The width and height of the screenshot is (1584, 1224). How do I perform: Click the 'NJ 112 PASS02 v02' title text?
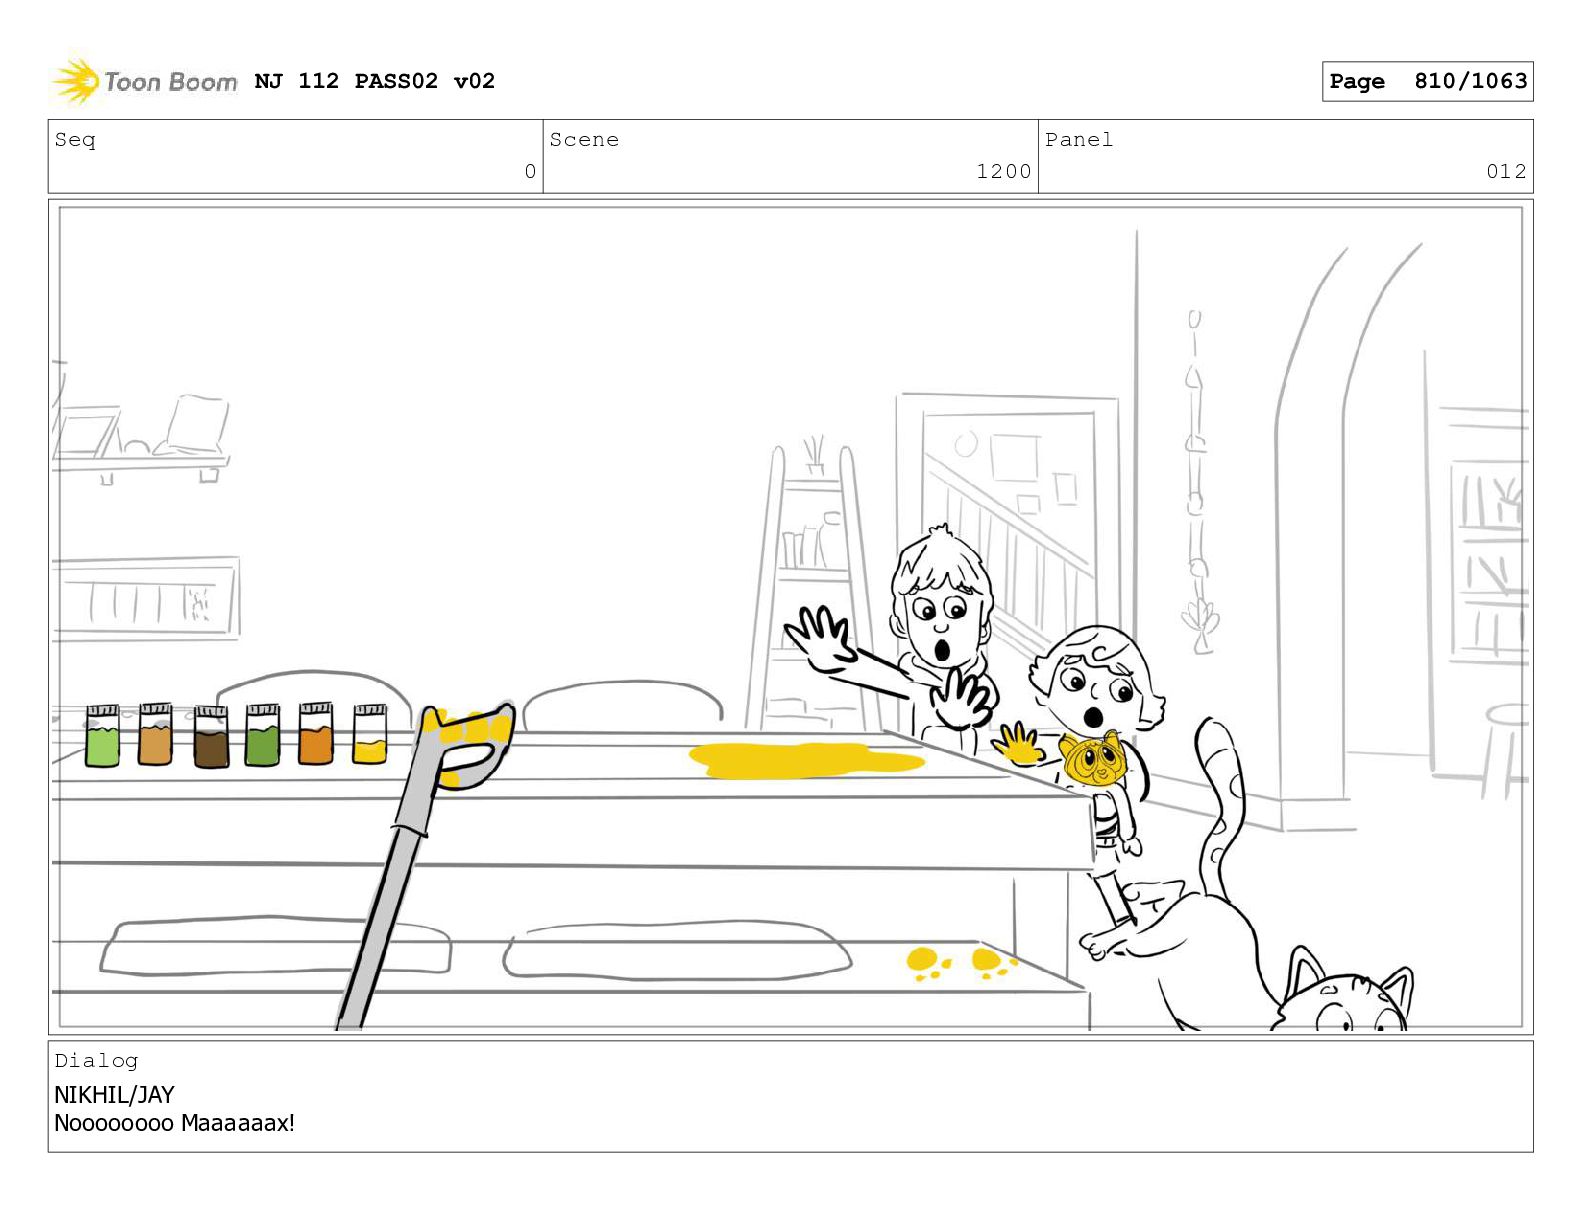(375, 81)
